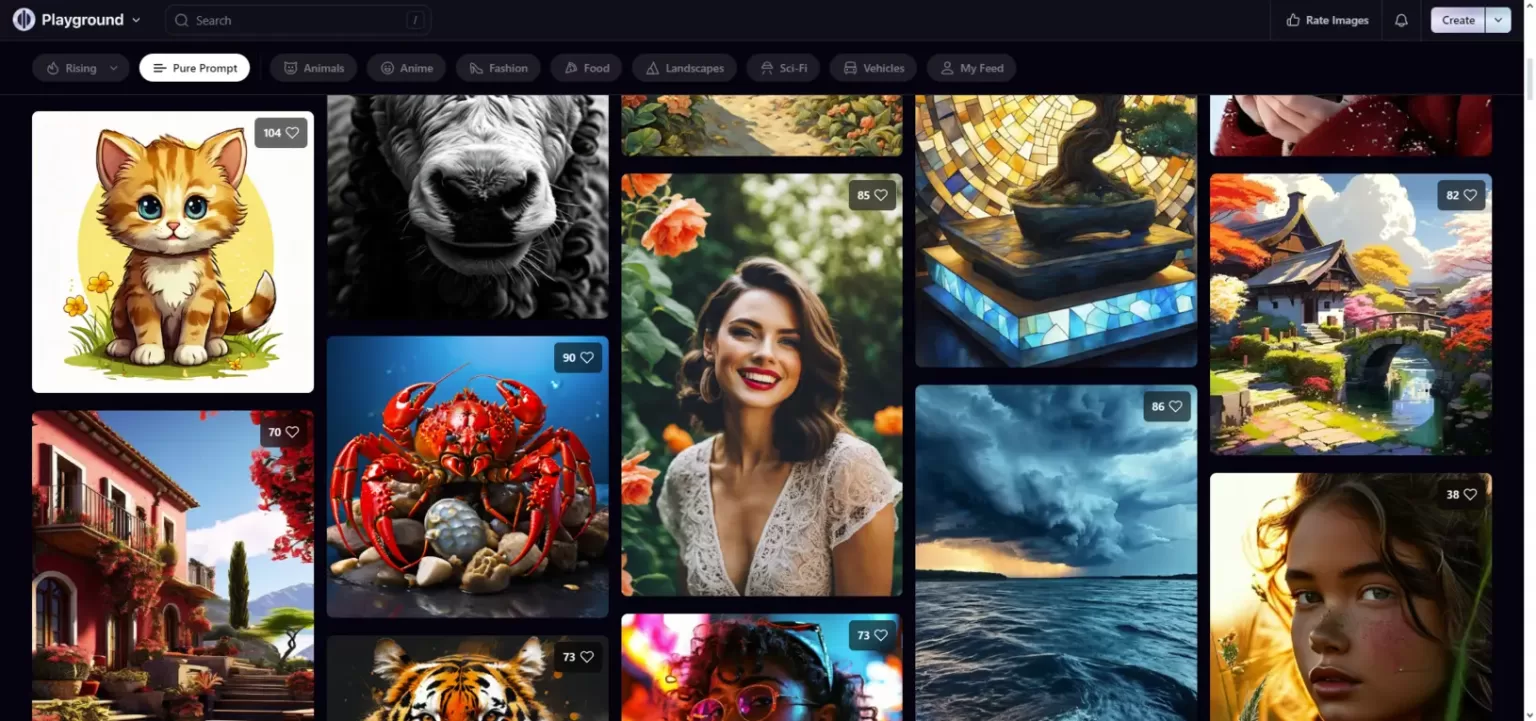Toggle the Pure Prompt filter
Screen dimensions: 1536x721
coord(195,68)
